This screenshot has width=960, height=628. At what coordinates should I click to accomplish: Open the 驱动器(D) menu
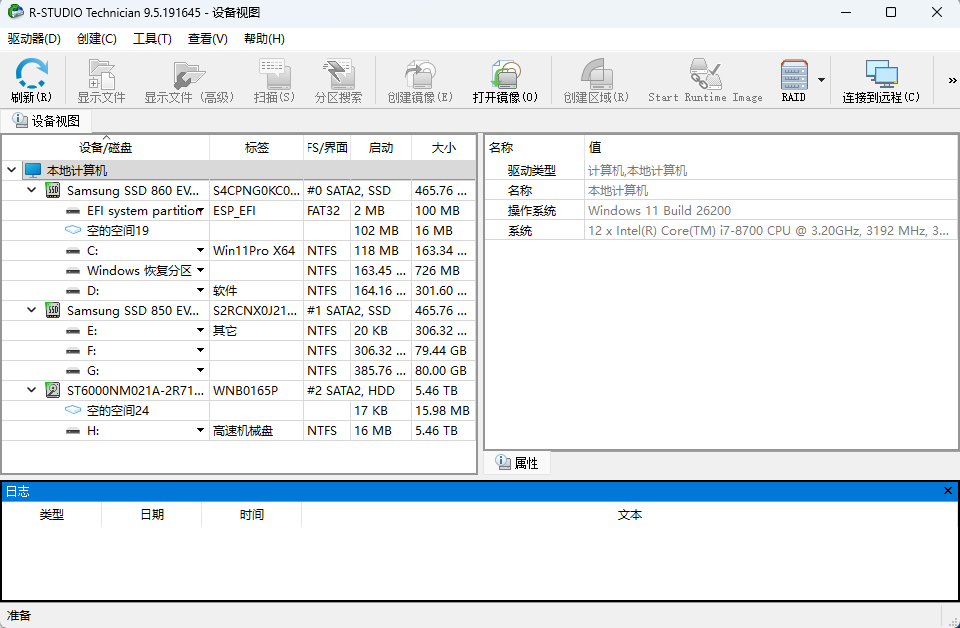34,39
